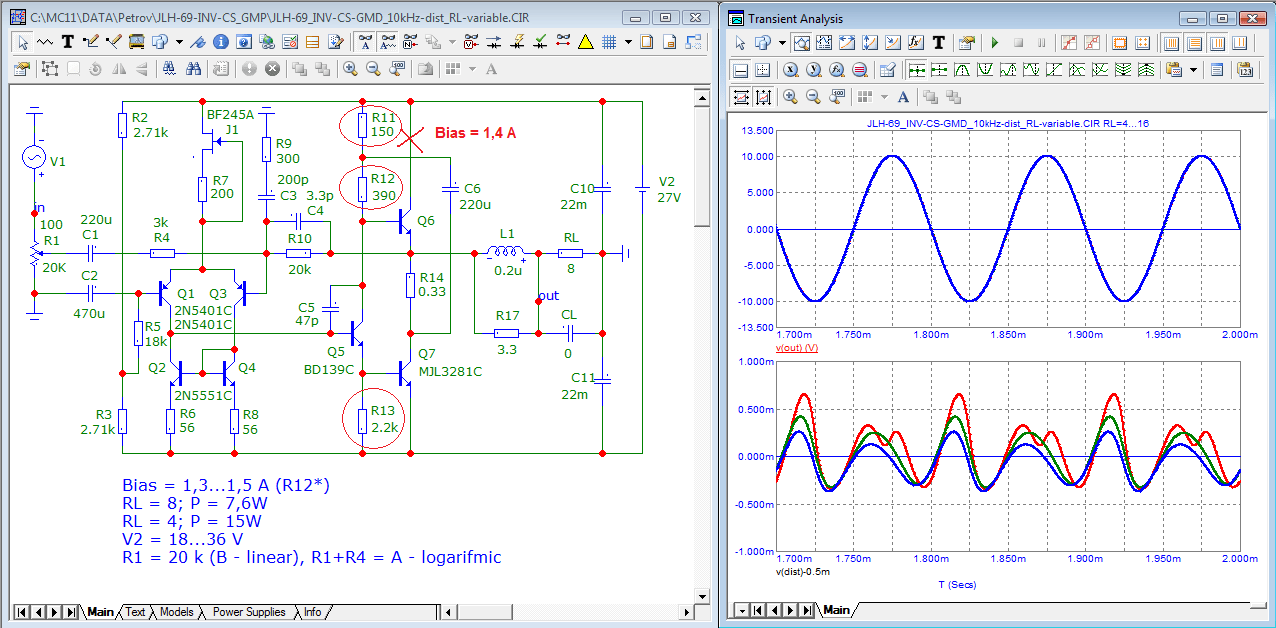Viewport: 1276px width, 628px height.
Task: Open dropdown arrow next to copy-to-clipboard icon in schematic
Action: [179, 42]
